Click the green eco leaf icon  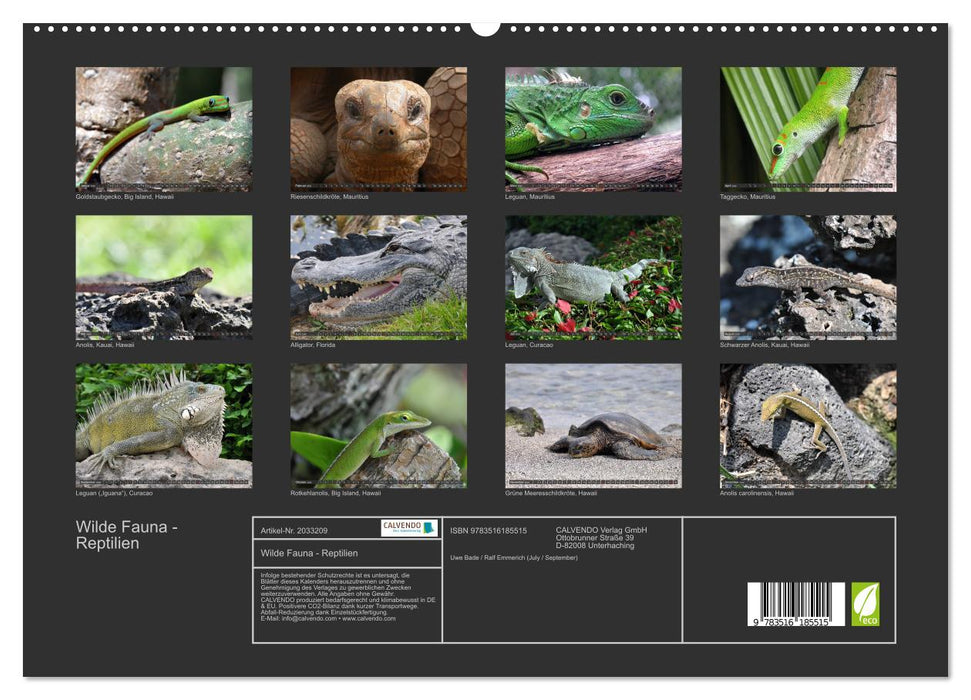866,600
